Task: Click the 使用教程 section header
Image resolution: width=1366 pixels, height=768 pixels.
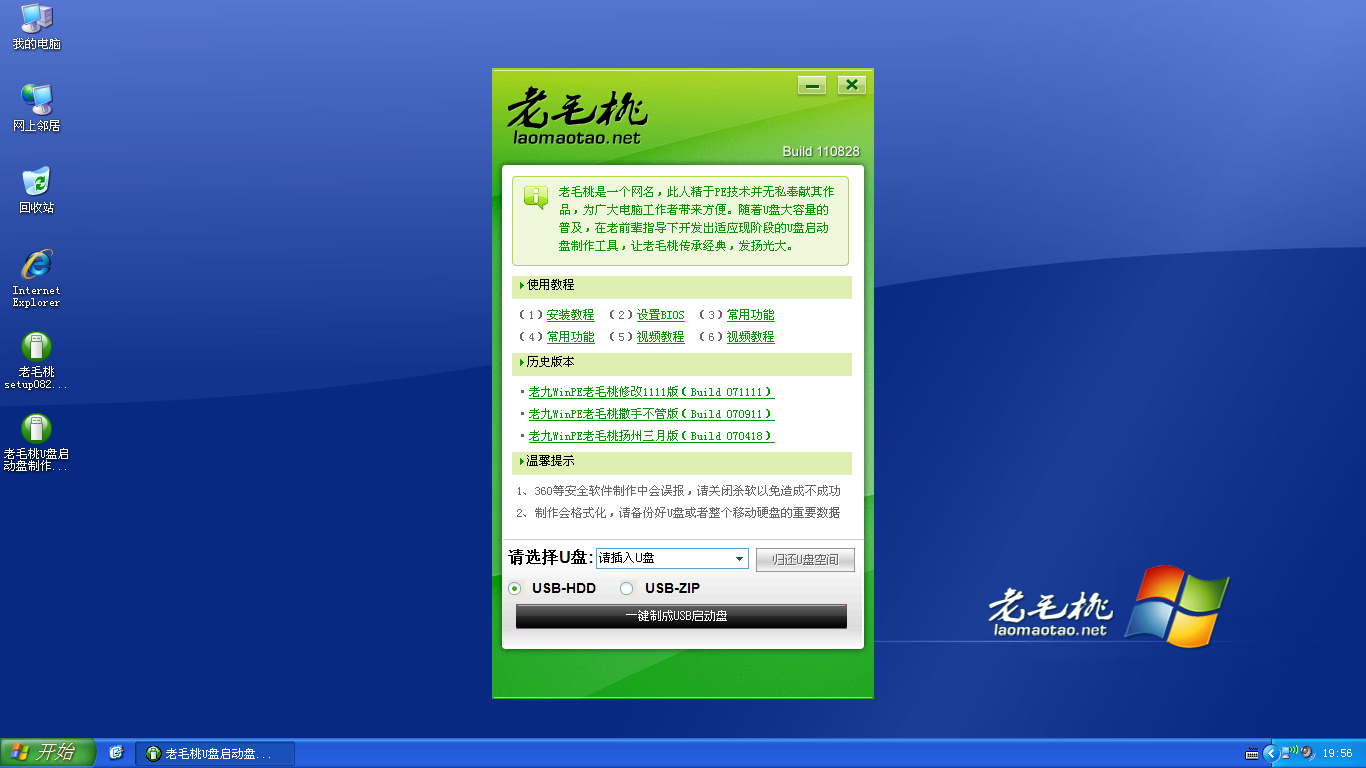Action: click(681, 286)
